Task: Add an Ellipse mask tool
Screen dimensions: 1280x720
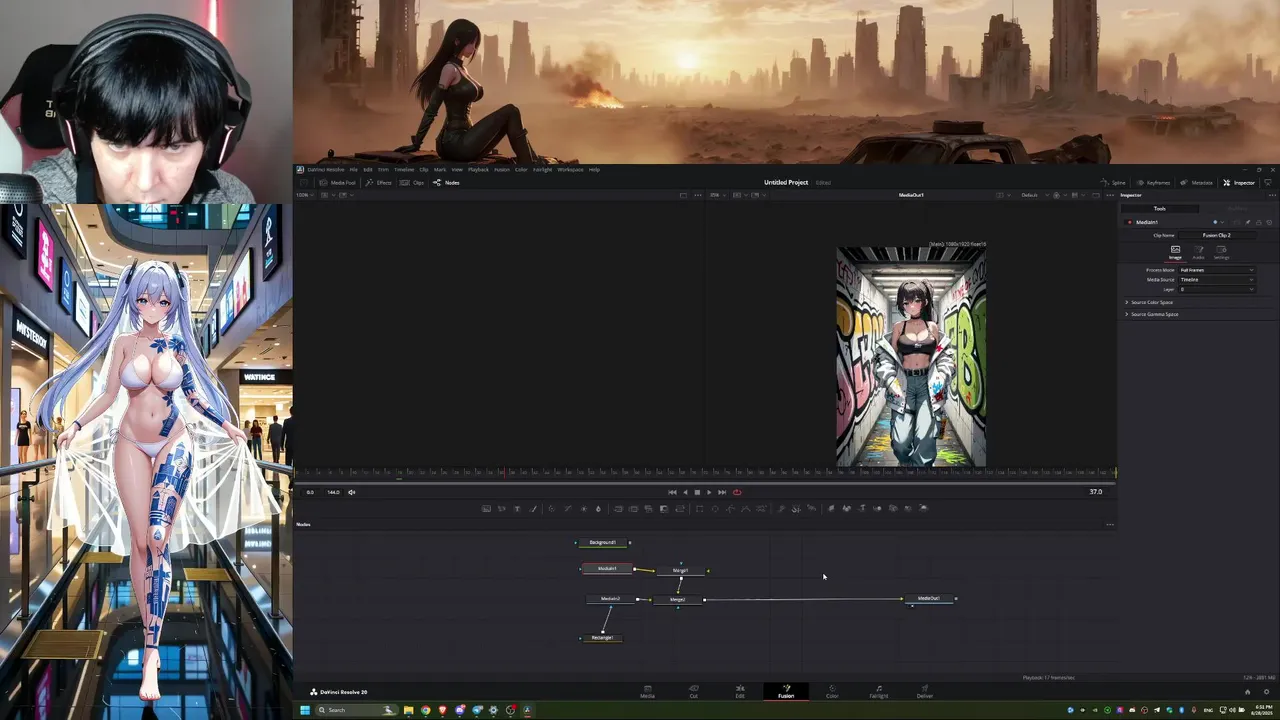Action: [715, 508]
